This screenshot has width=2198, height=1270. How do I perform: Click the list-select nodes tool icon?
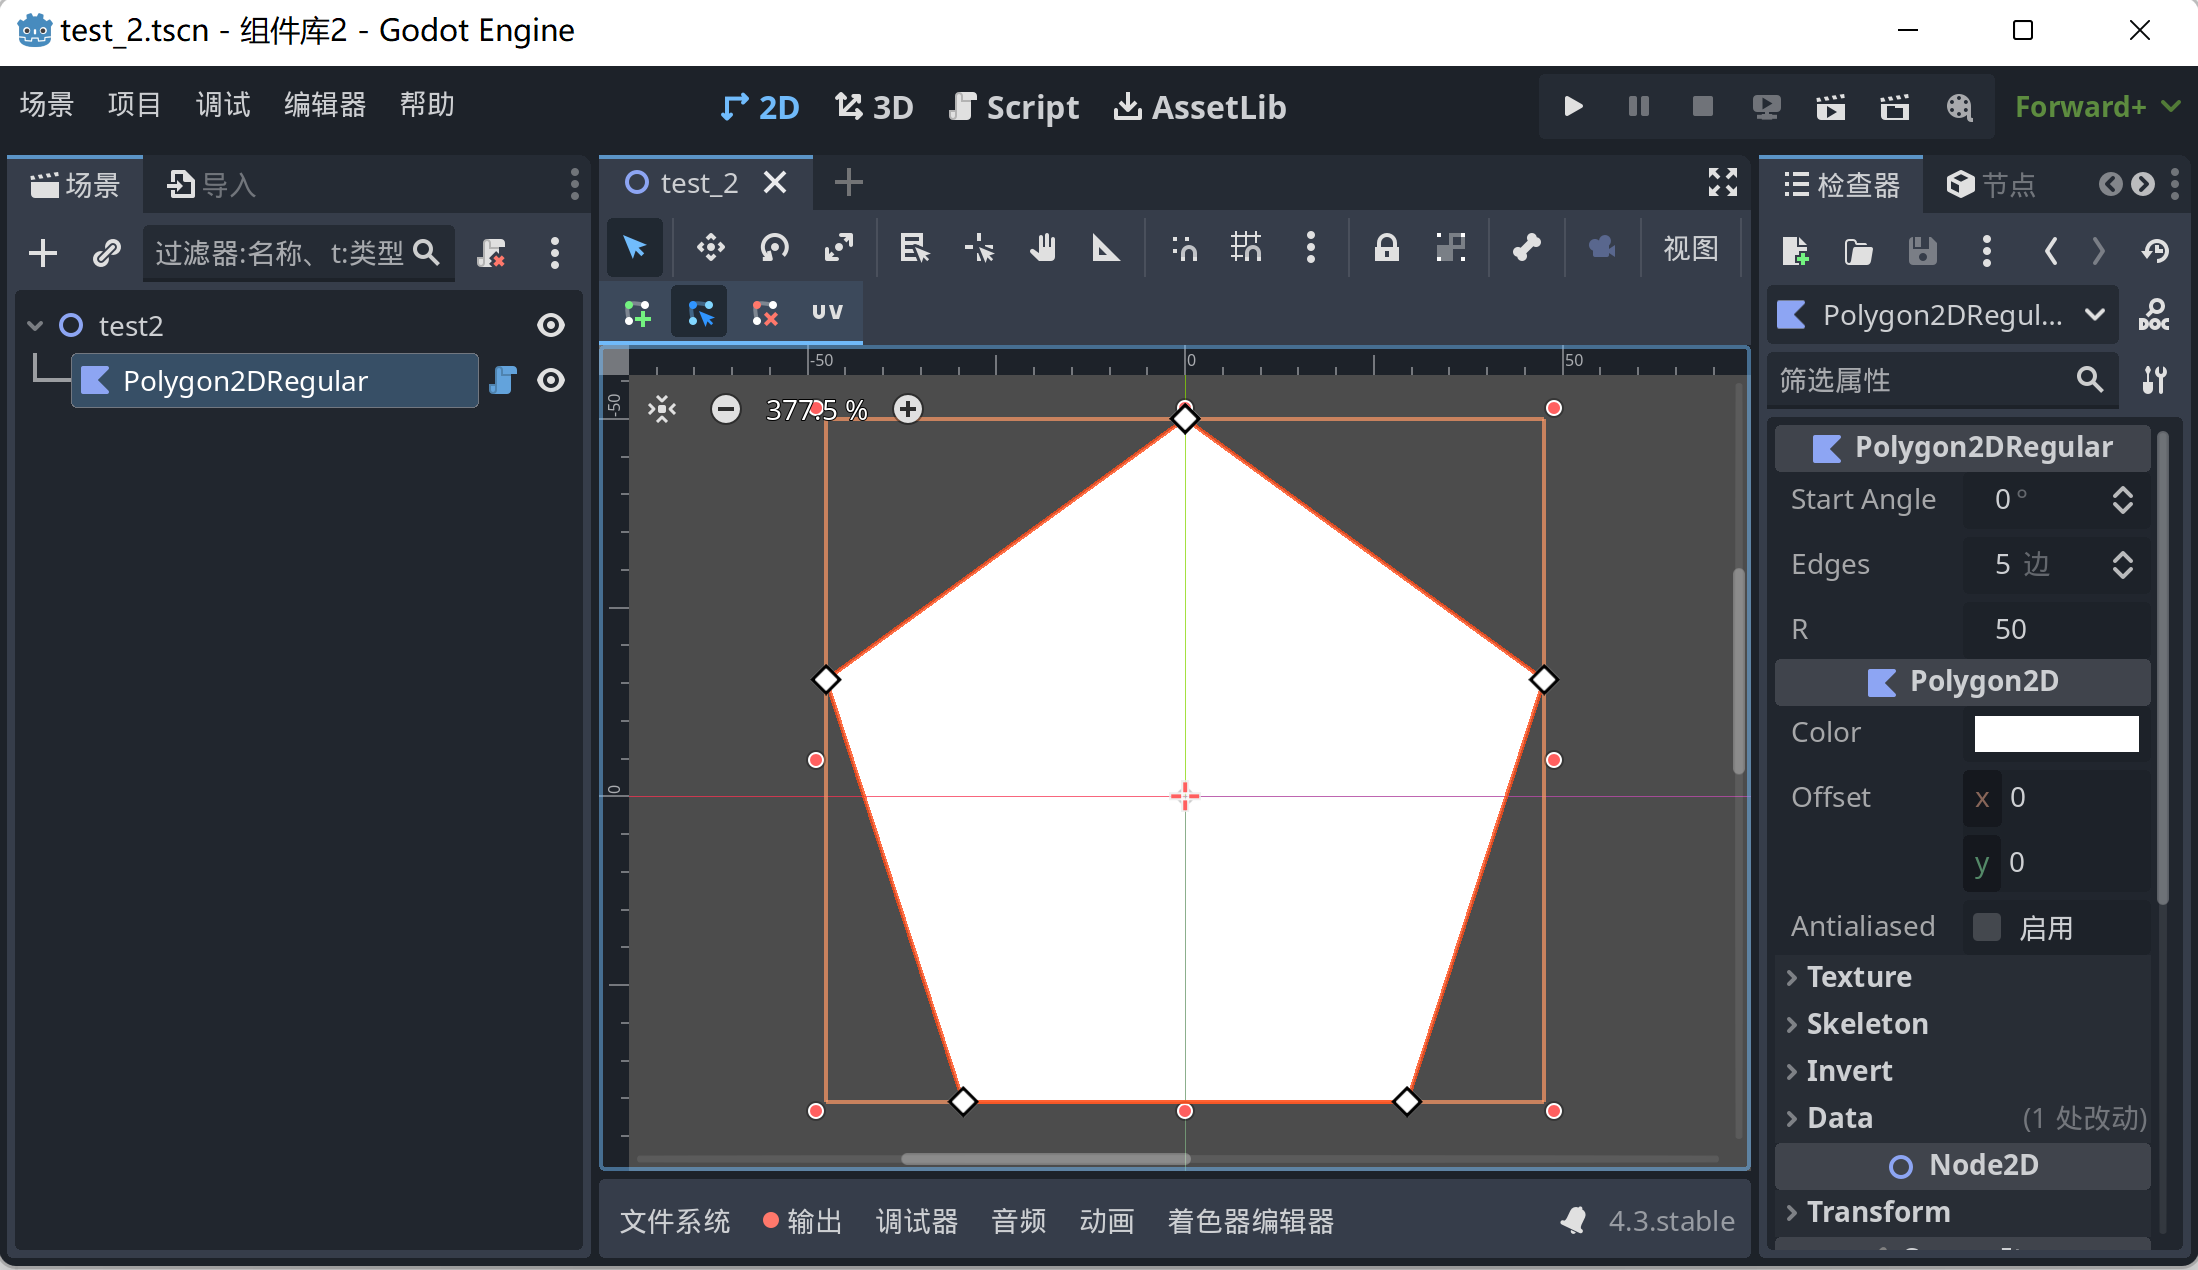pos(914,247)
